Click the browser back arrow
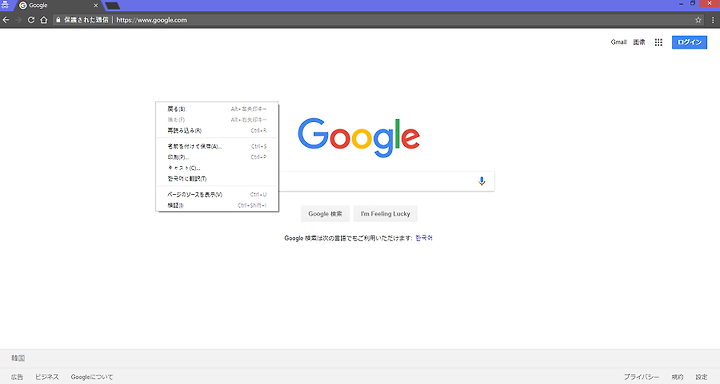Viewport: 720px width, 384px height. [6, 20]
